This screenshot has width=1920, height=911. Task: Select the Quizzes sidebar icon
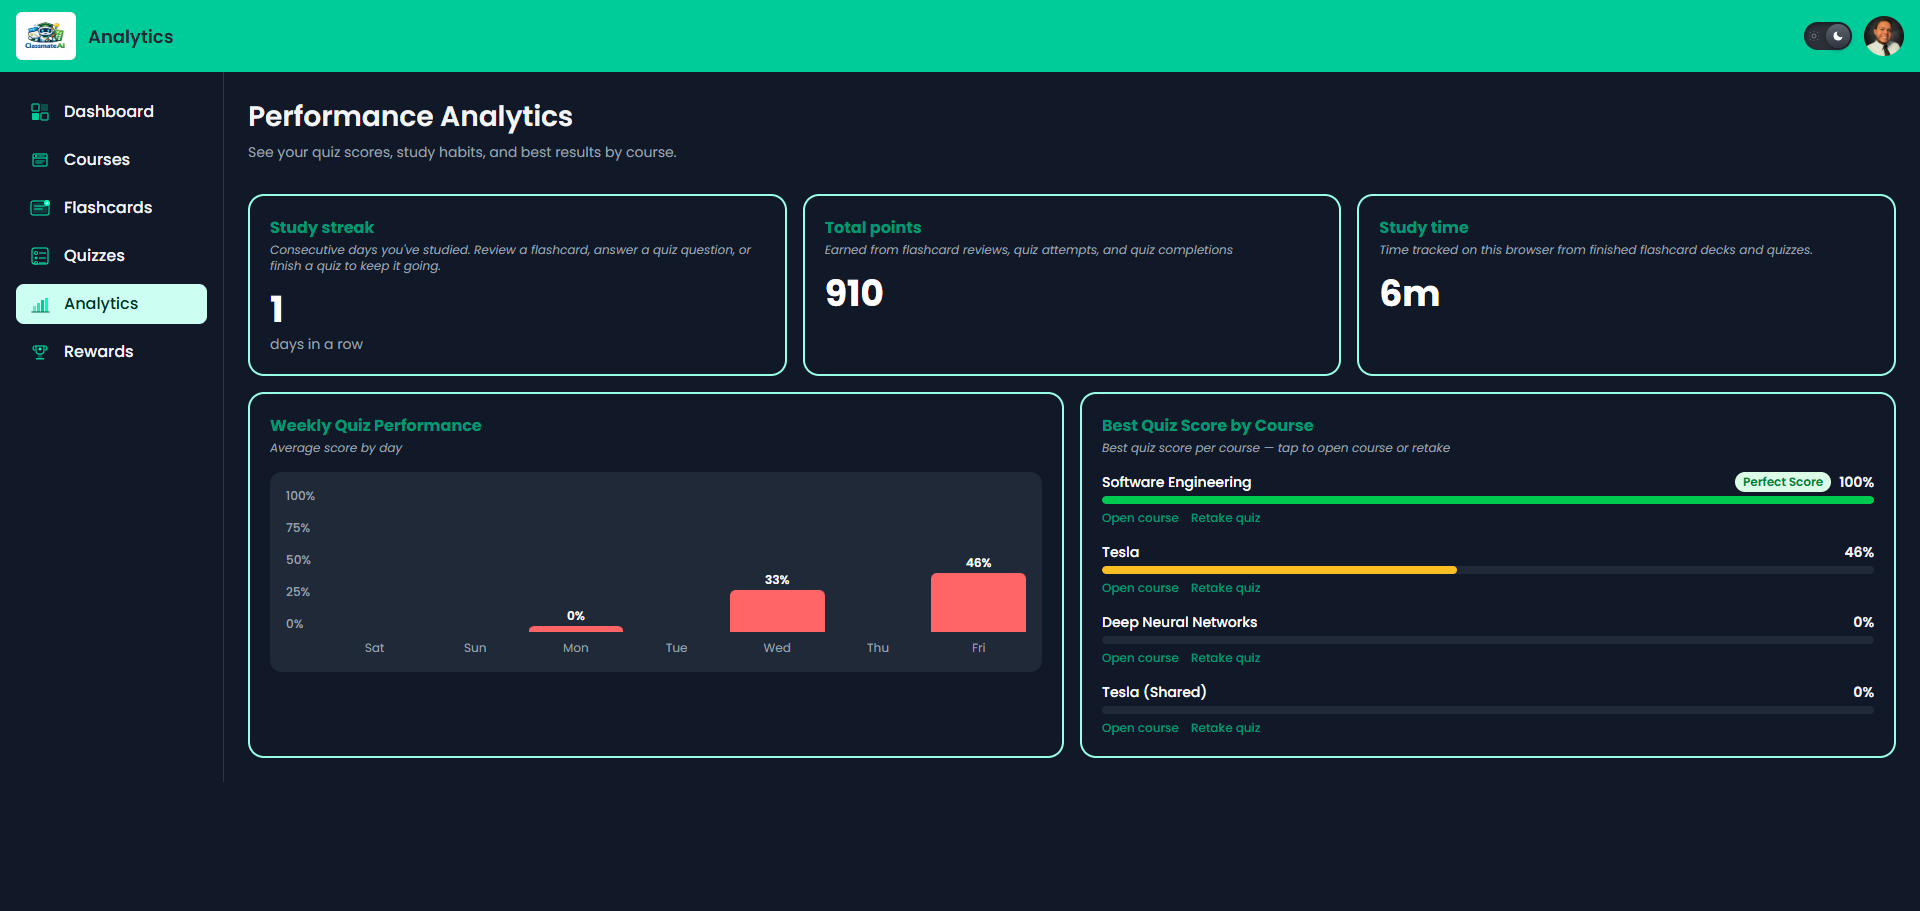(40, 256)
